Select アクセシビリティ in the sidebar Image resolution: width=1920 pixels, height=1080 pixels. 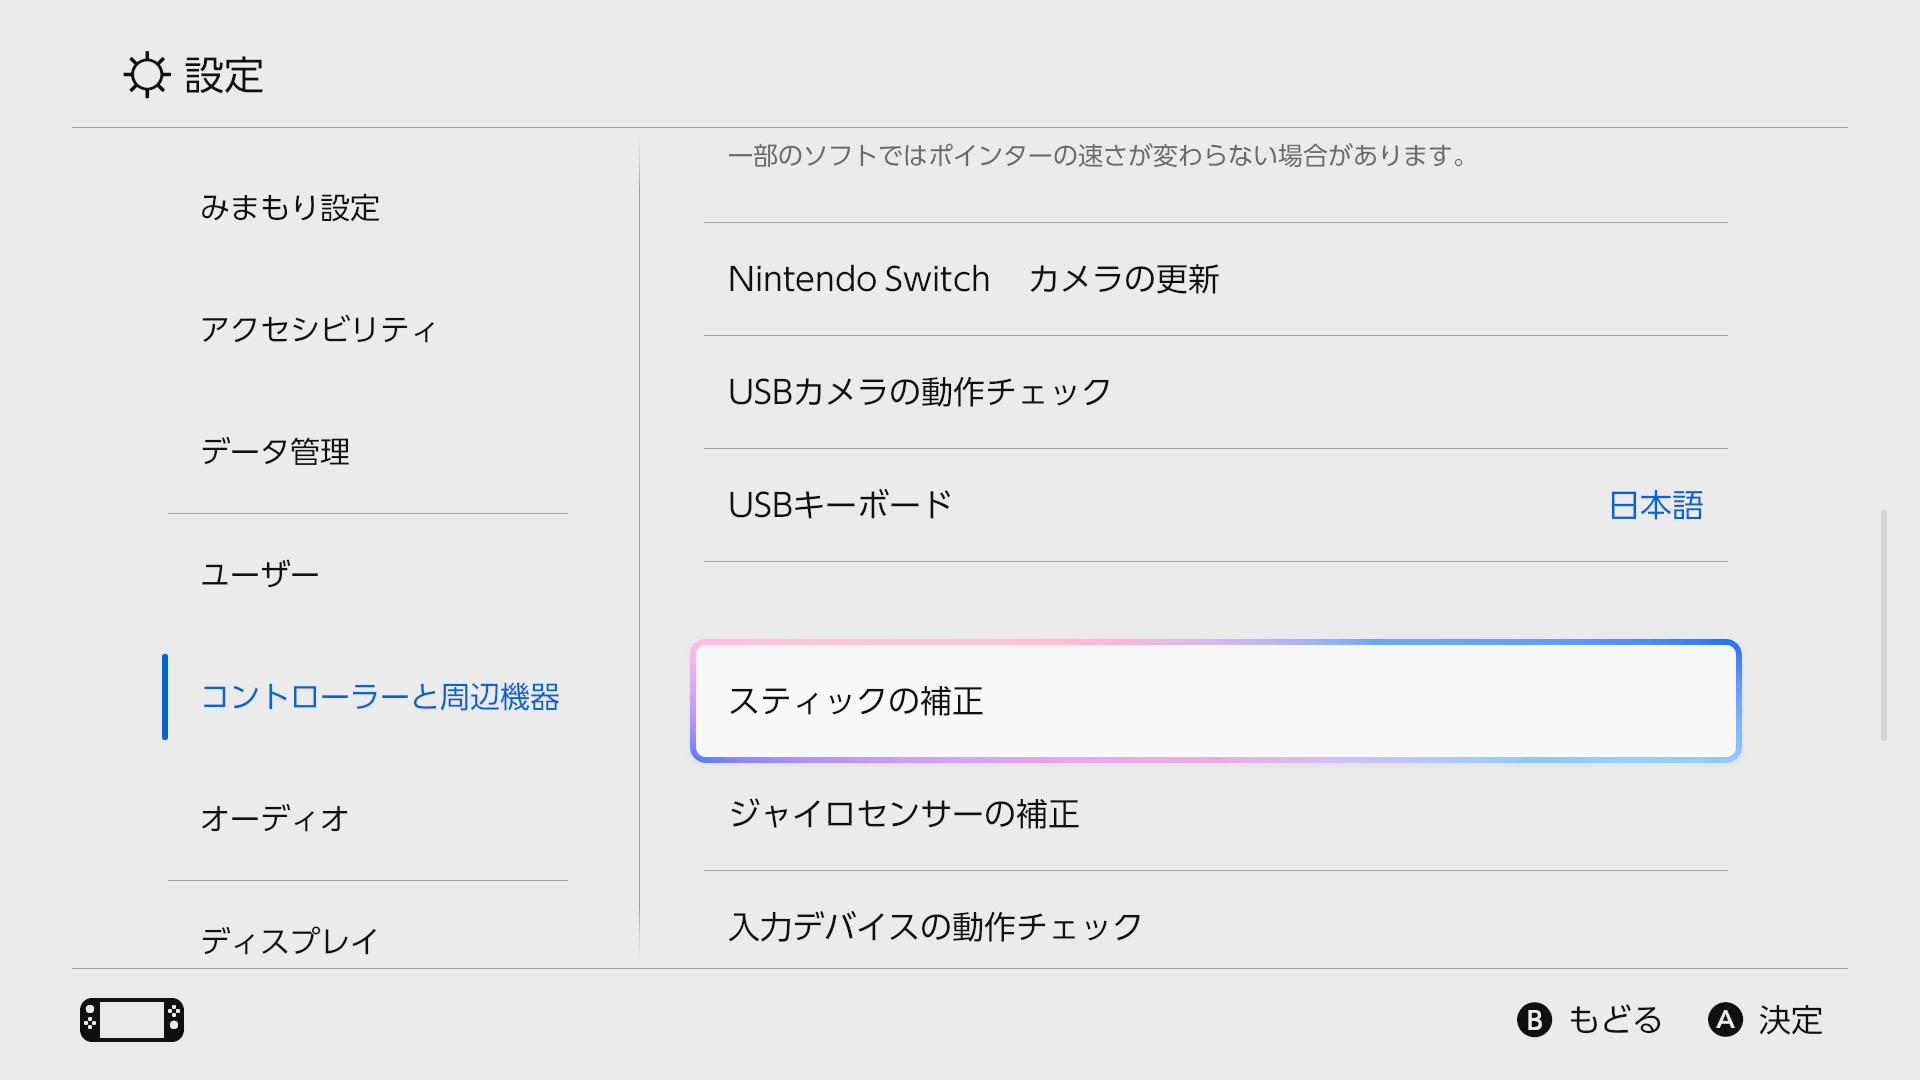[318, 330]
